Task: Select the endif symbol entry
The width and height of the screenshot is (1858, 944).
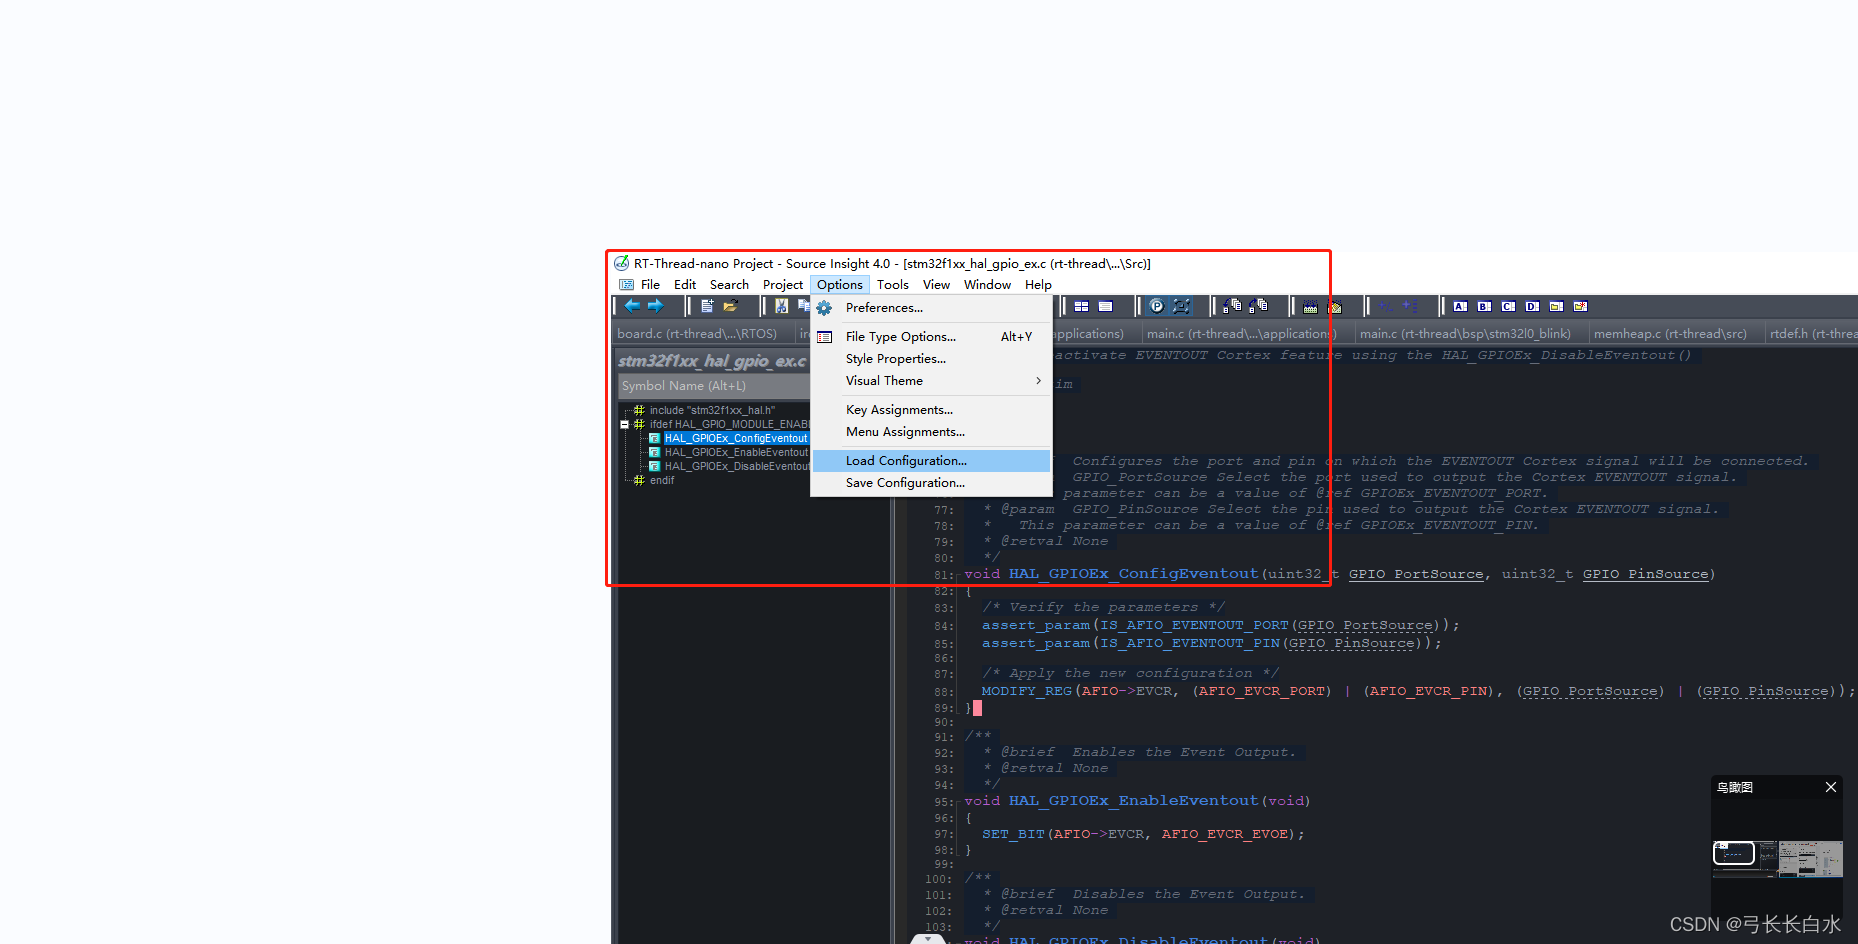Action: coord(662,481)
